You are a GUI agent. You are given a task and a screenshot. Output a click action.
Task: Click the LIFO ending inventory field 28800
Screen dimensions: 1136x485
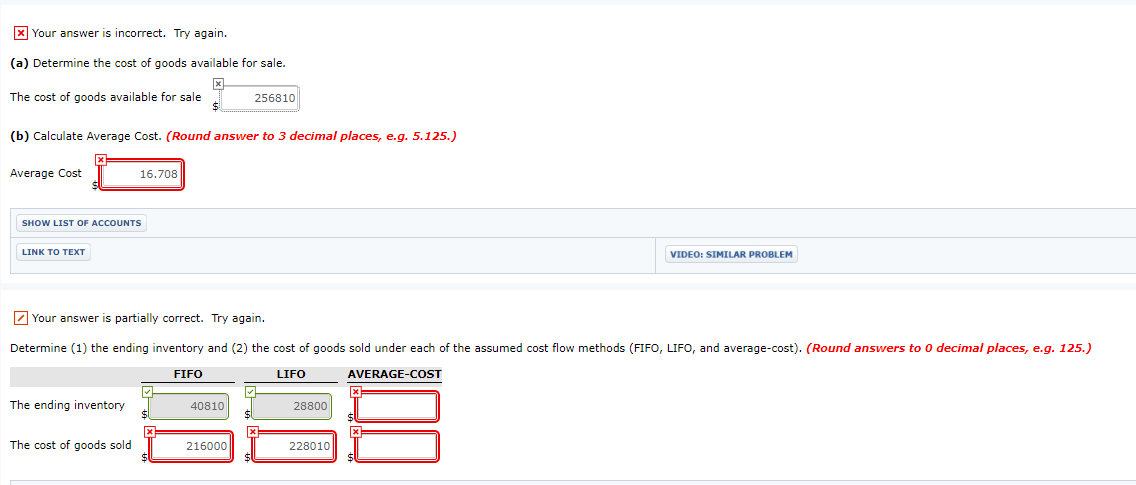point(292,407)
